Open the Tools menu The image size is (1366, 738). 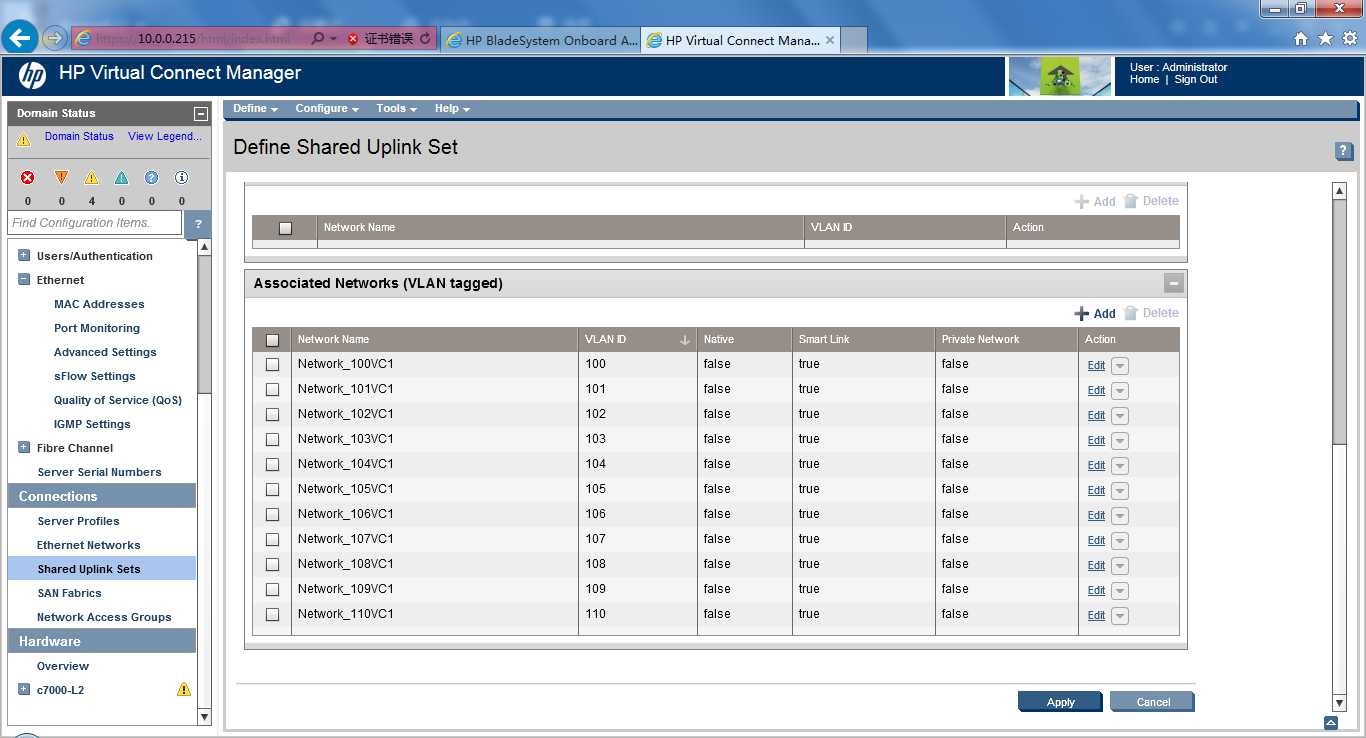point(396,108)
